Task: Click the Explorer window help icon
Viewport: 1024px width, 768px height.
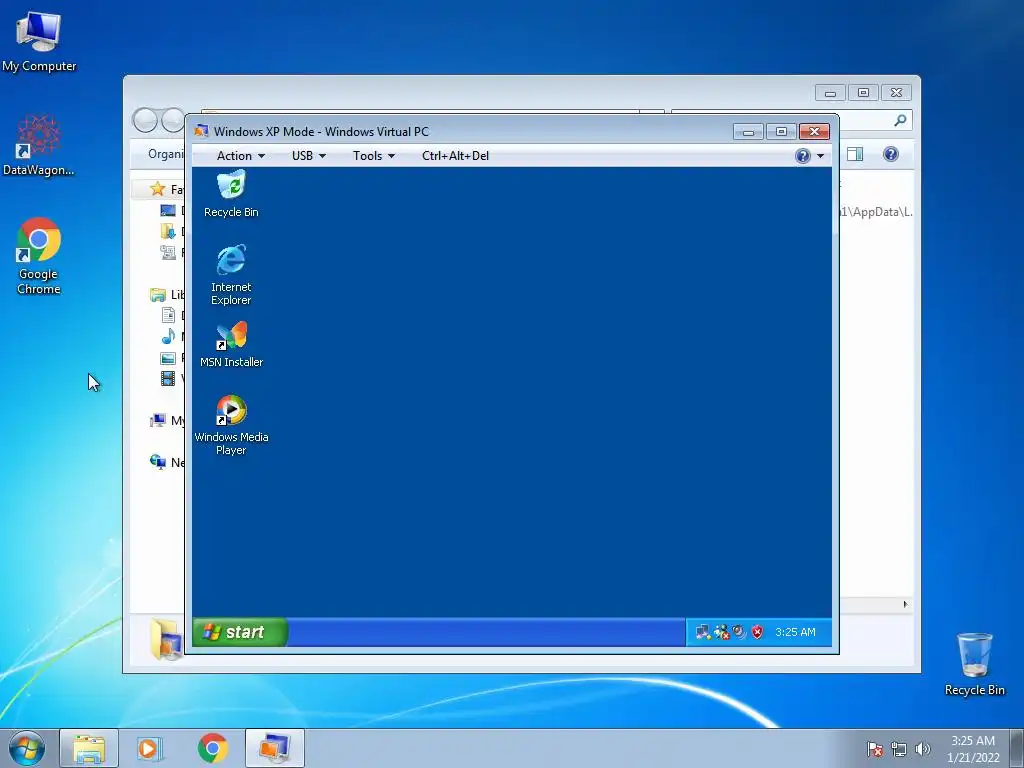Action: [891, 154]
